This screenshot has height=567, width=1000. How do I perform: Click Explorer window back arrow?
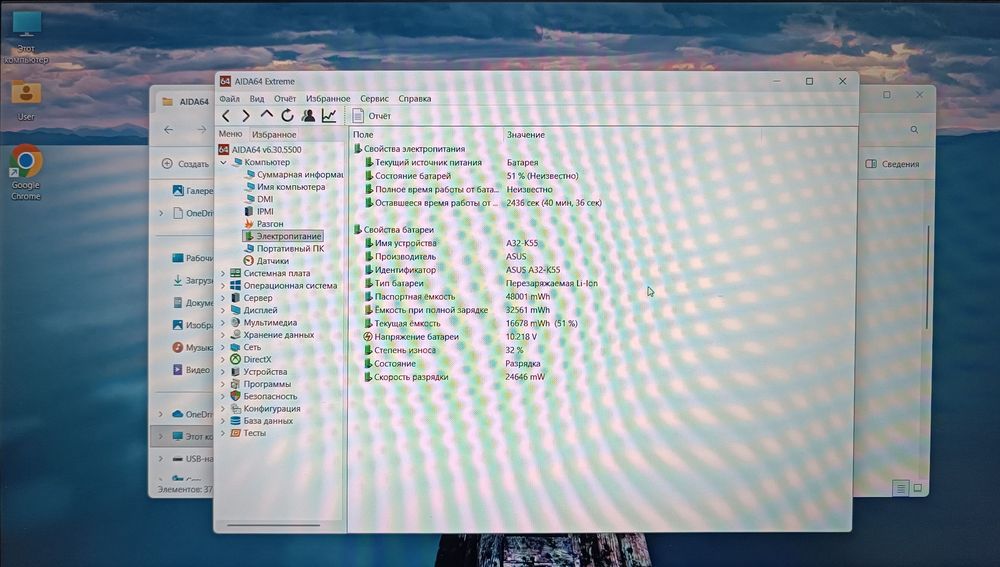[168, 129]
